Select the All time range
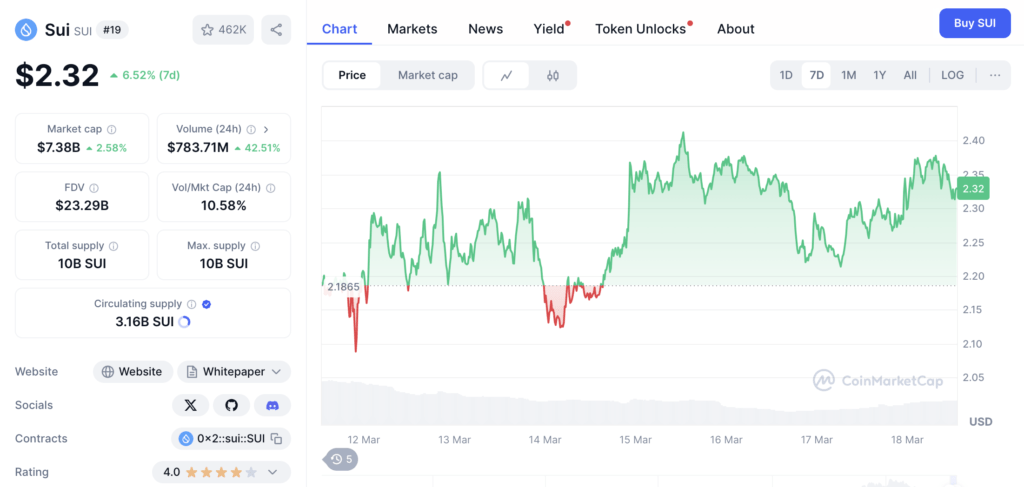 [x=910, y=75]
